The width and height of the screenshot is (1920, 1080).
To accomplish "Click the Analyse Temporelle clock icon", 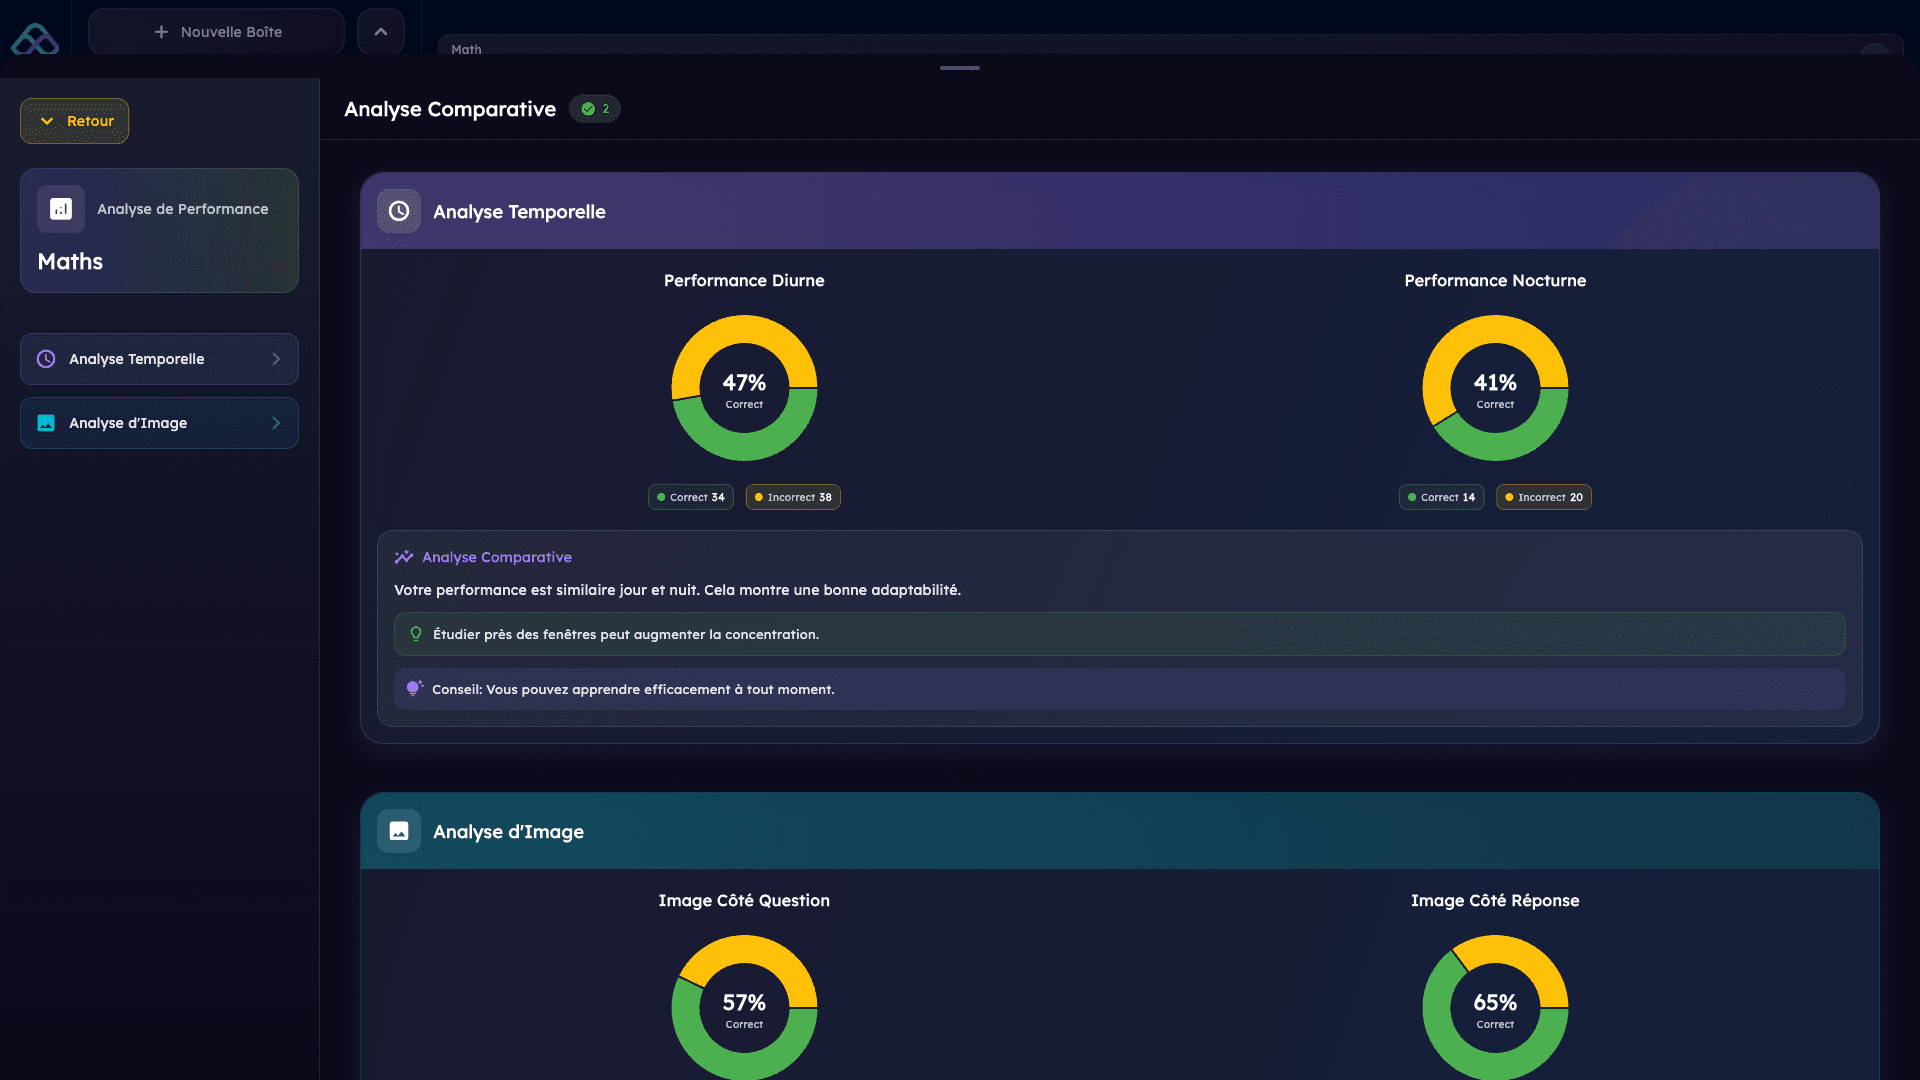I will click(399, 211).
